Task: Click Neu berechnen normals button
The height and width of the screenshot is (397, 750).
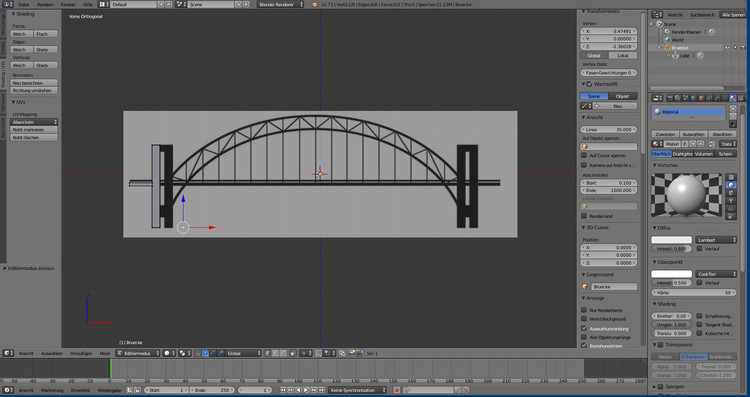Action: (x=34, y=83)
